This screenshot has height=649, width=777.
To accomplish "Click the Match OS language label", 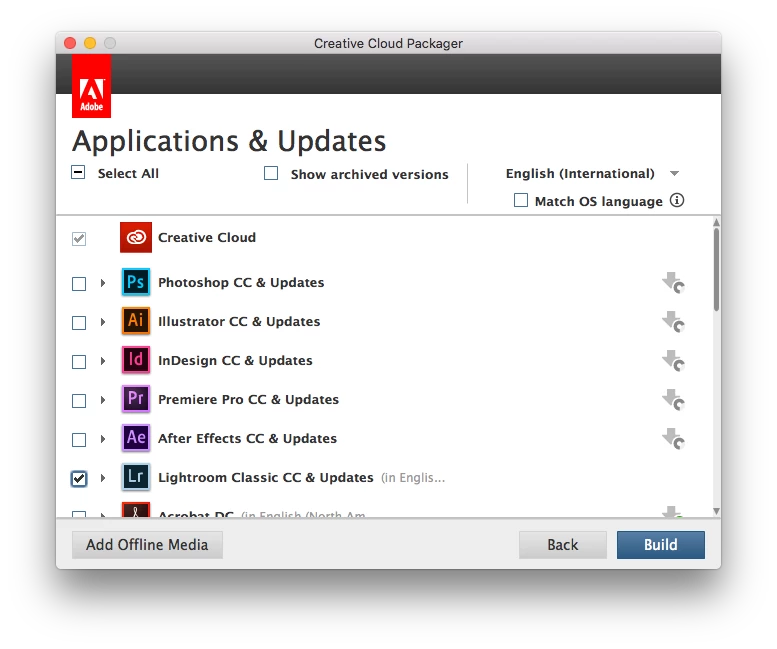I will pyautogui.click(x=599, y=202).
